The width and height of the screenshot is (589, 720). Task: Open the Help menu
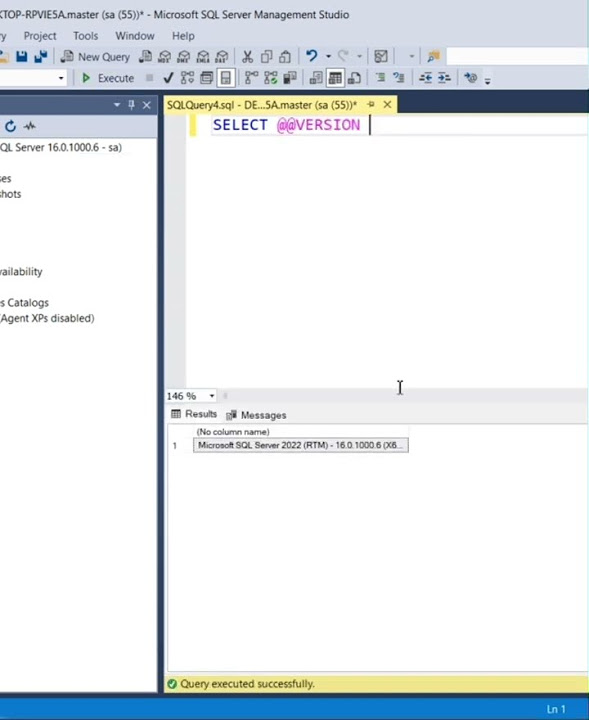[x=183, y=36]
